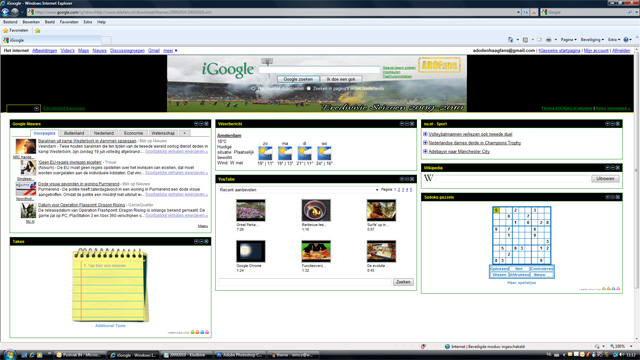Screen dimensions: 640x360
Task: Click the Internet Explorer back arrow
Action: [5, 12]
